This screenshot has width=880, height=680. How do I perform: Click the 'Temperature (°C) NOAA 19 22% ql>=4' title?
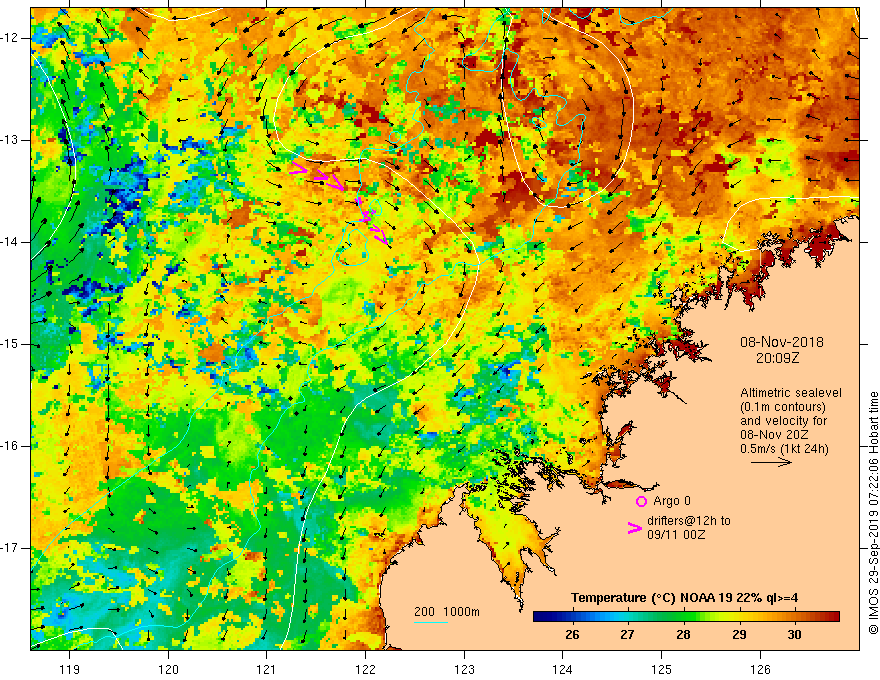684,598
